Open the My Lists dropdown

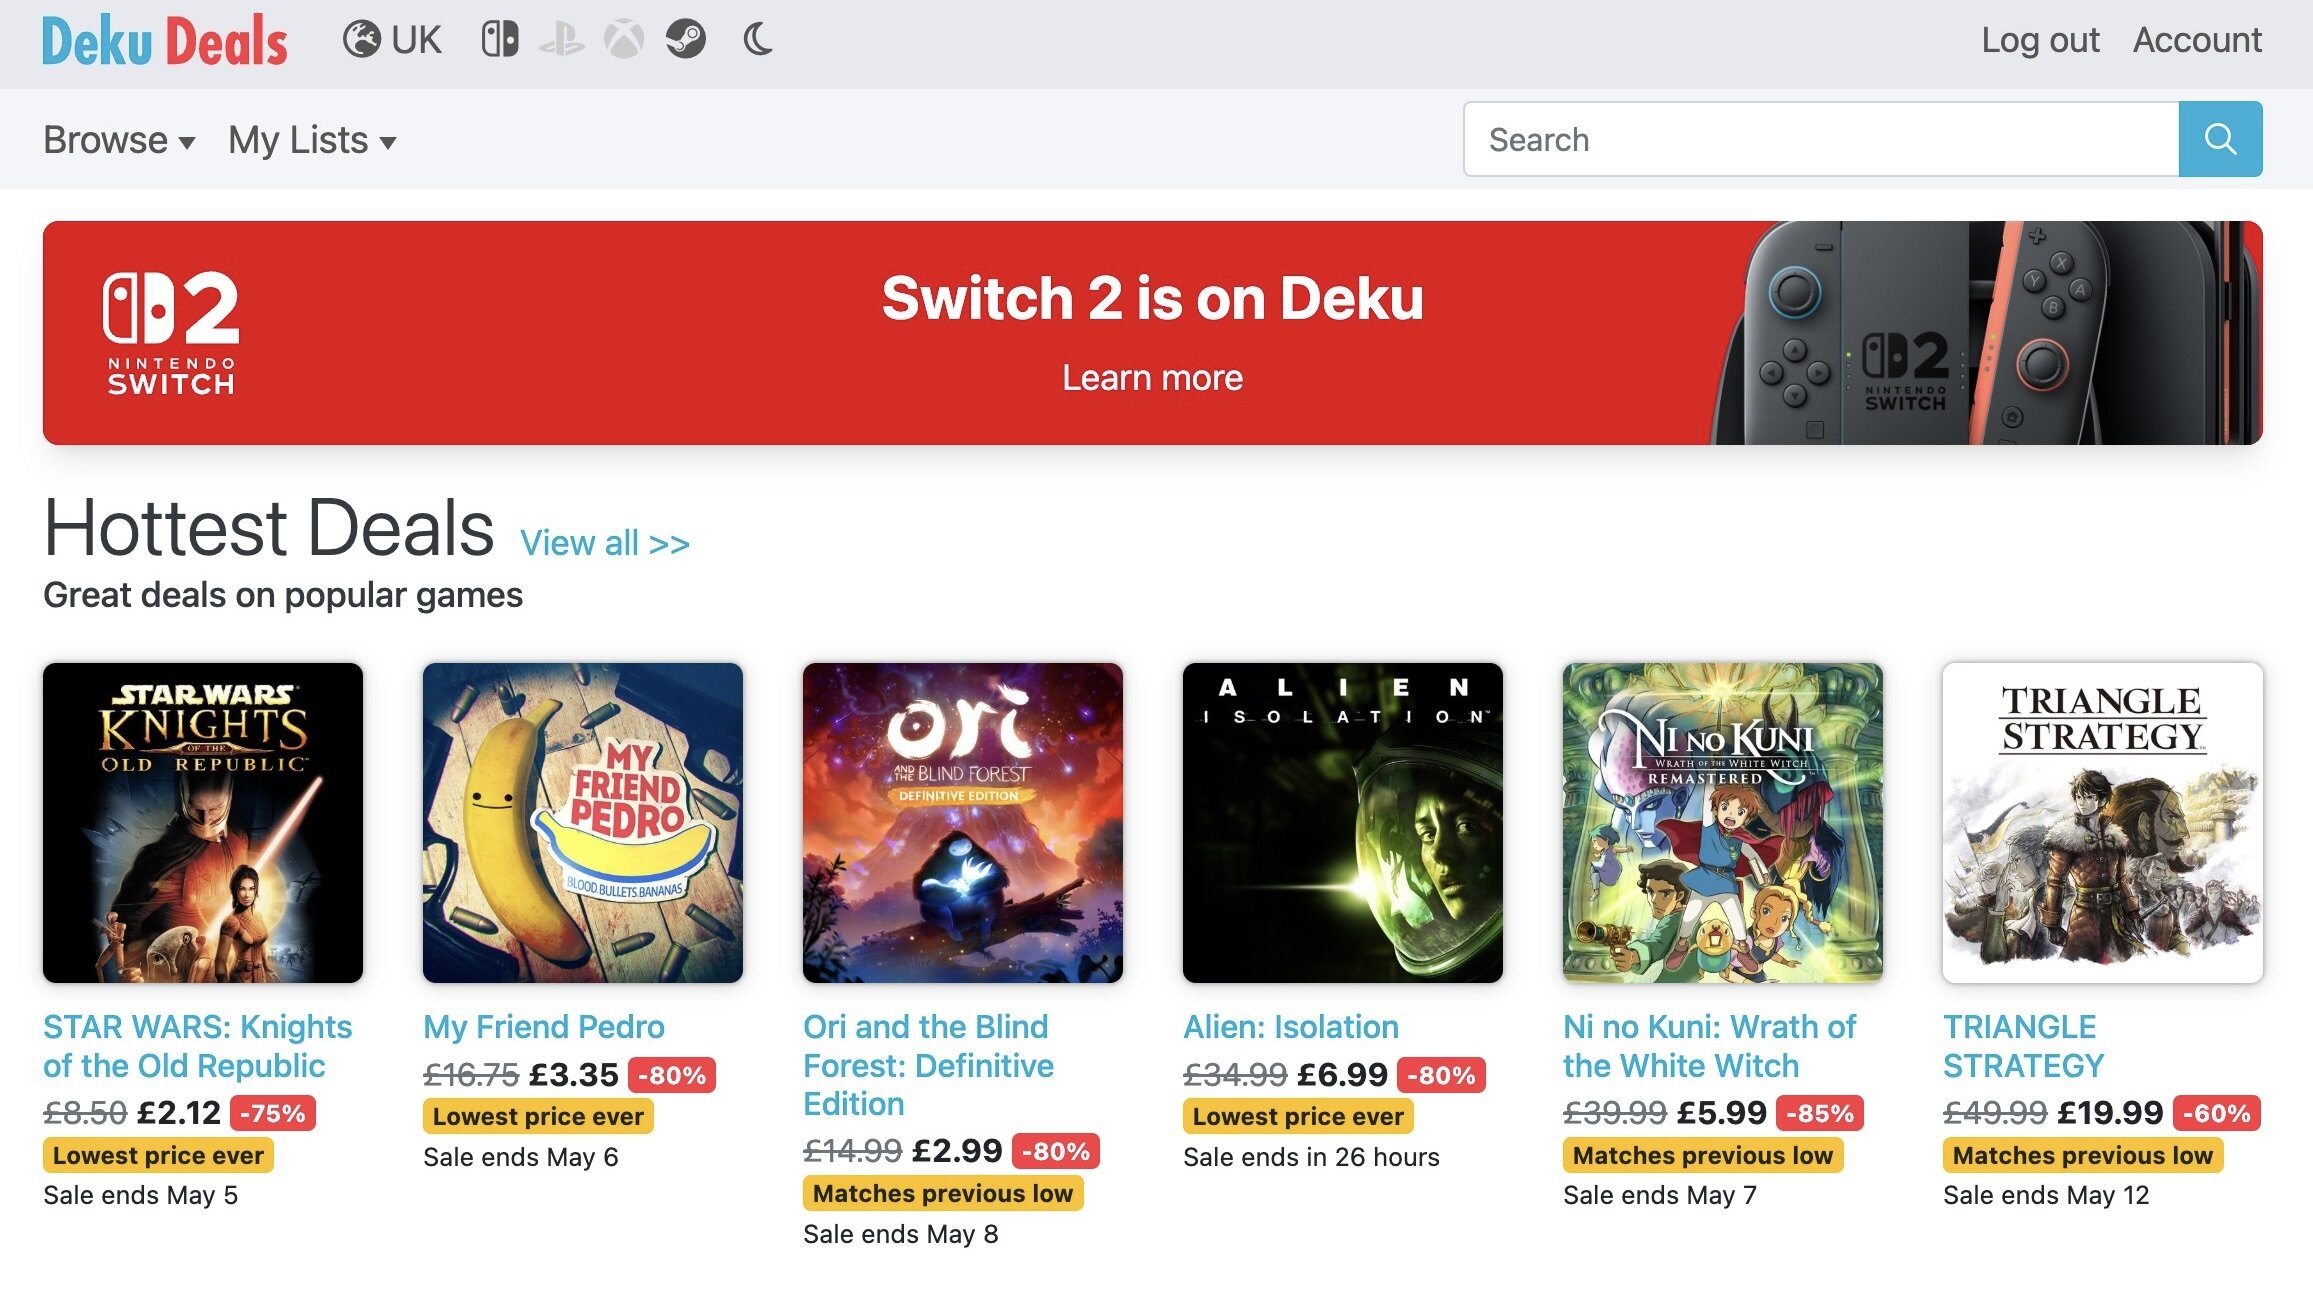(312, 140)
